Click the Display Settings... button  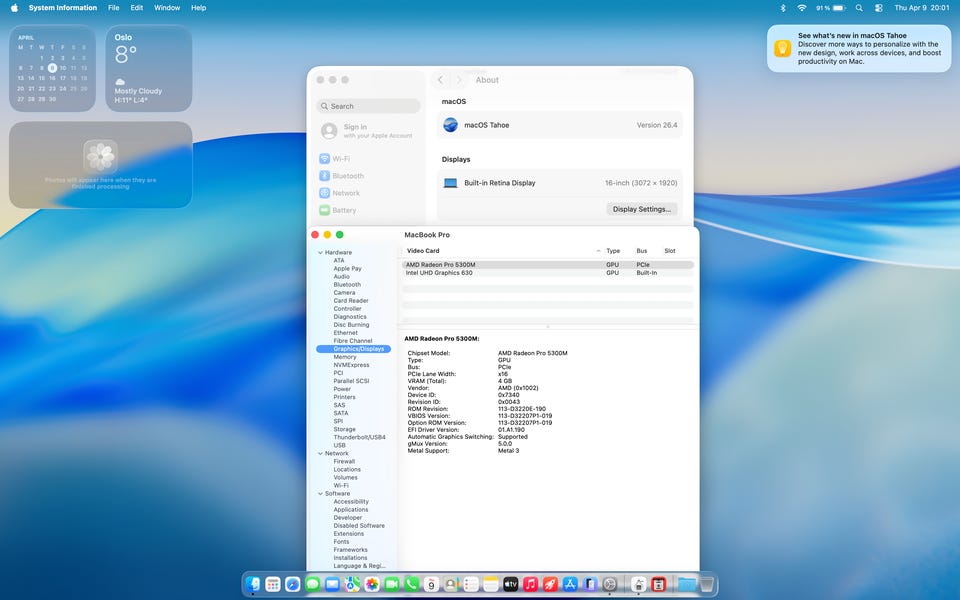[x=641, y=209]
